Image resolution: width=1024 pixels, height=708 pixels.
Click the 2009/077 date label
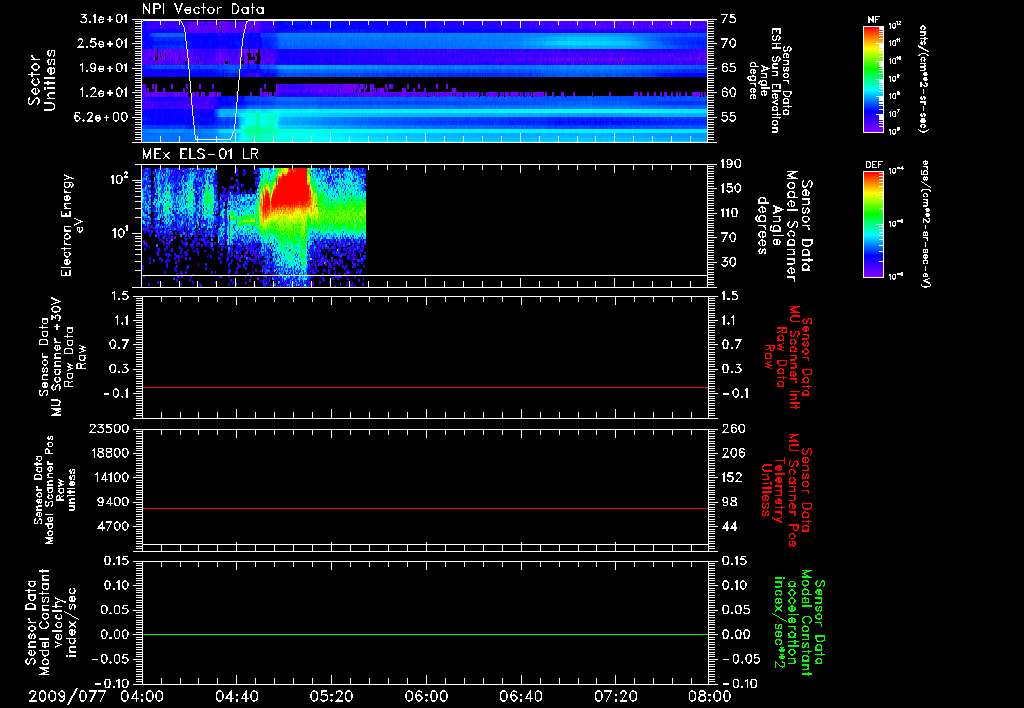[67, 696]
